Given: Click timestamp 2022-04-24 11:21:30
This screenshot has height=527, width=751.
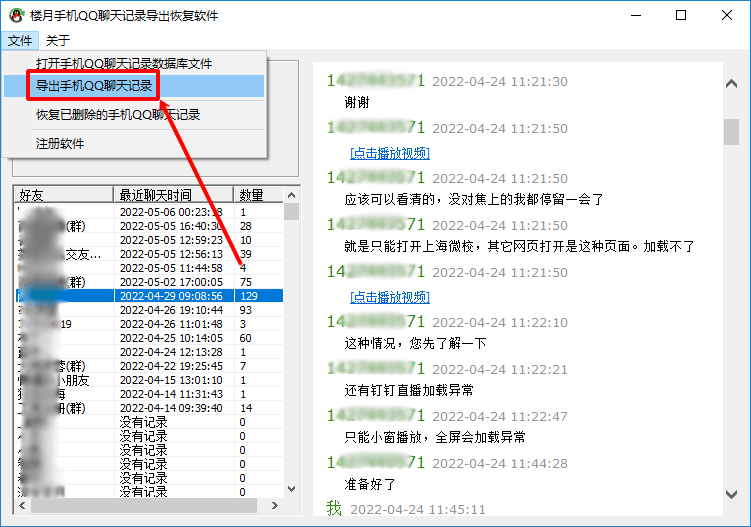Looking at the screenshot, I should (x=500, y=81).
